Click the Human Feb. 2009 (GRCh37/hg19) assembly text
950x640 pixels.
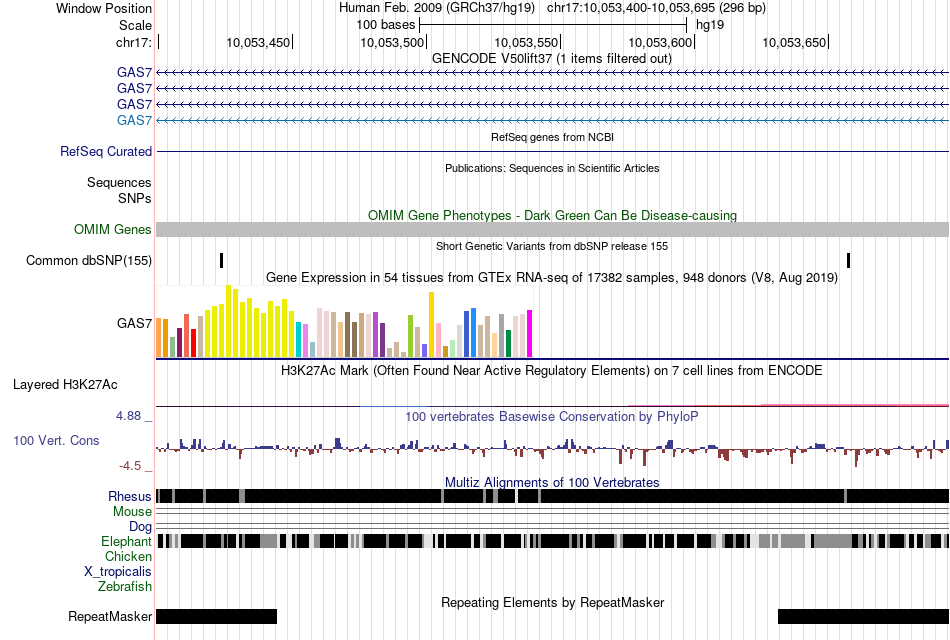(437, 8)
